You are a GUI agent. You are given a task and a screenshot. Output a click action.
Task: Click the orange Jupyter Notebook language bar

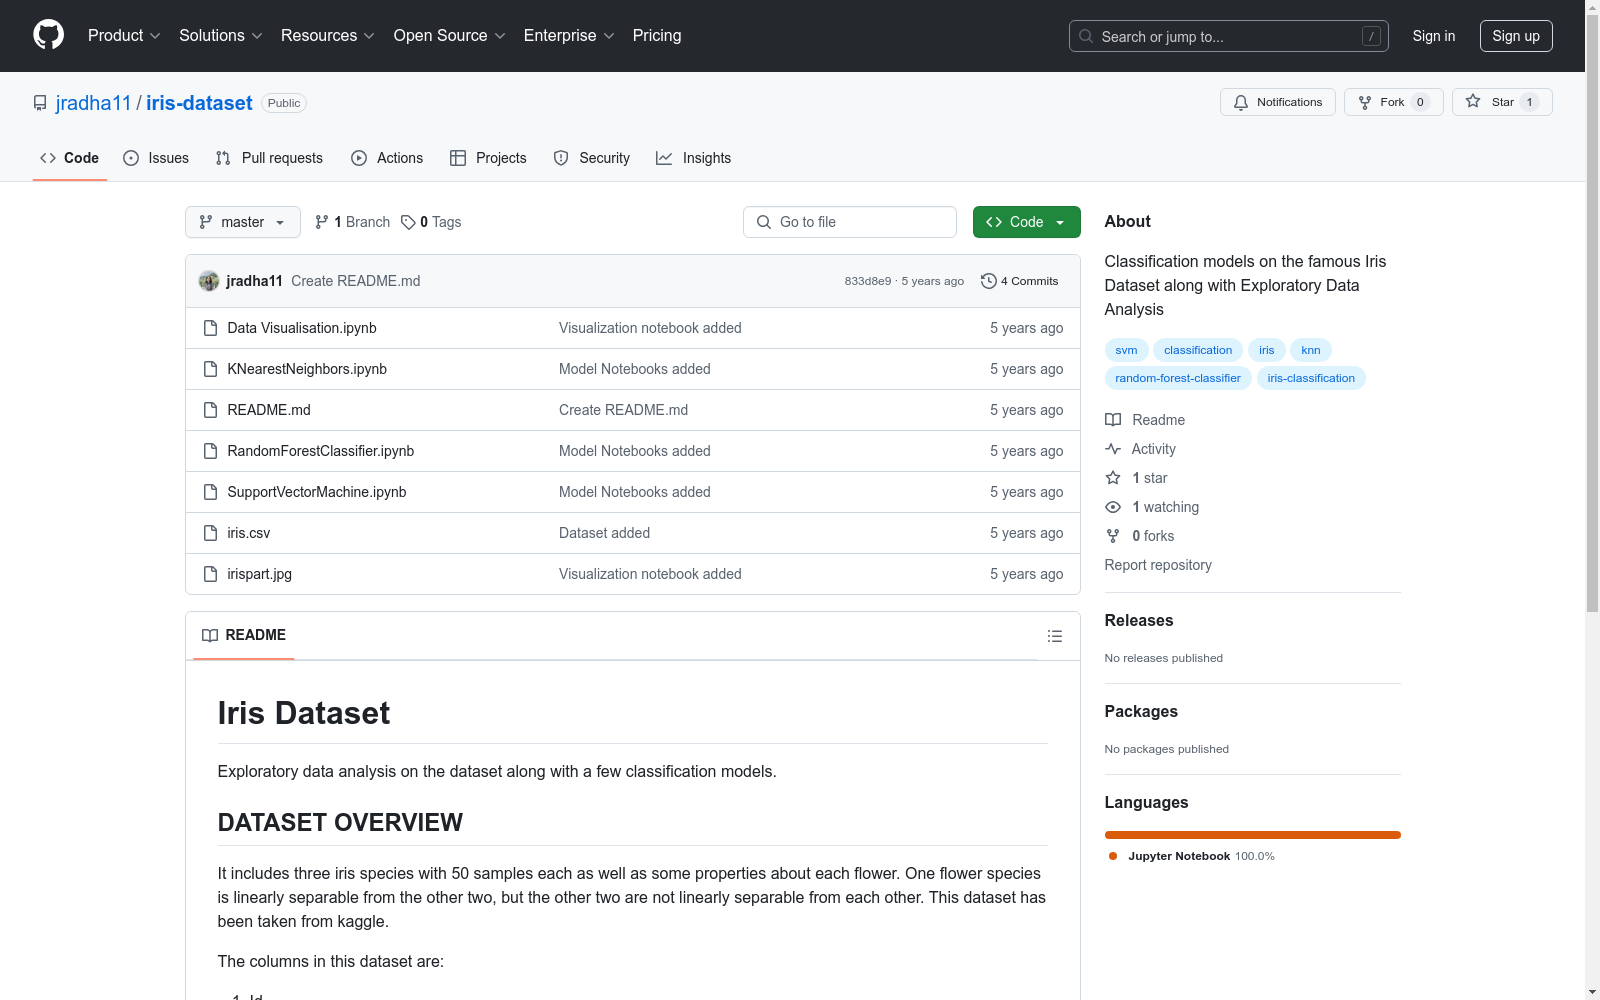pos(1253,835)
